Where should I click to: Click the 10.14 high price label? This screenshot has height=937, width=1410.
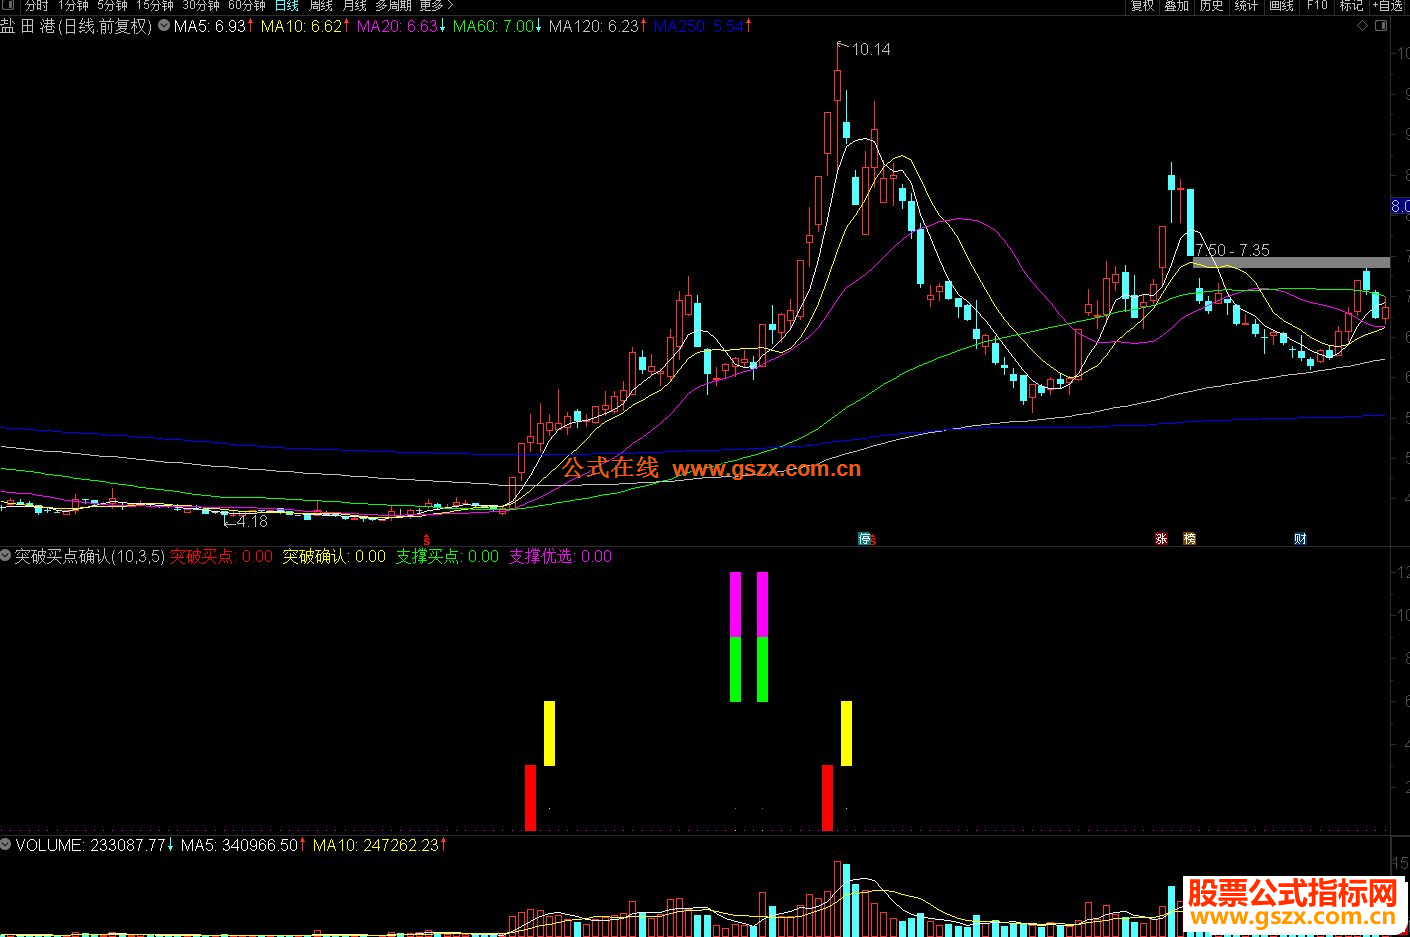pos(871,49)
